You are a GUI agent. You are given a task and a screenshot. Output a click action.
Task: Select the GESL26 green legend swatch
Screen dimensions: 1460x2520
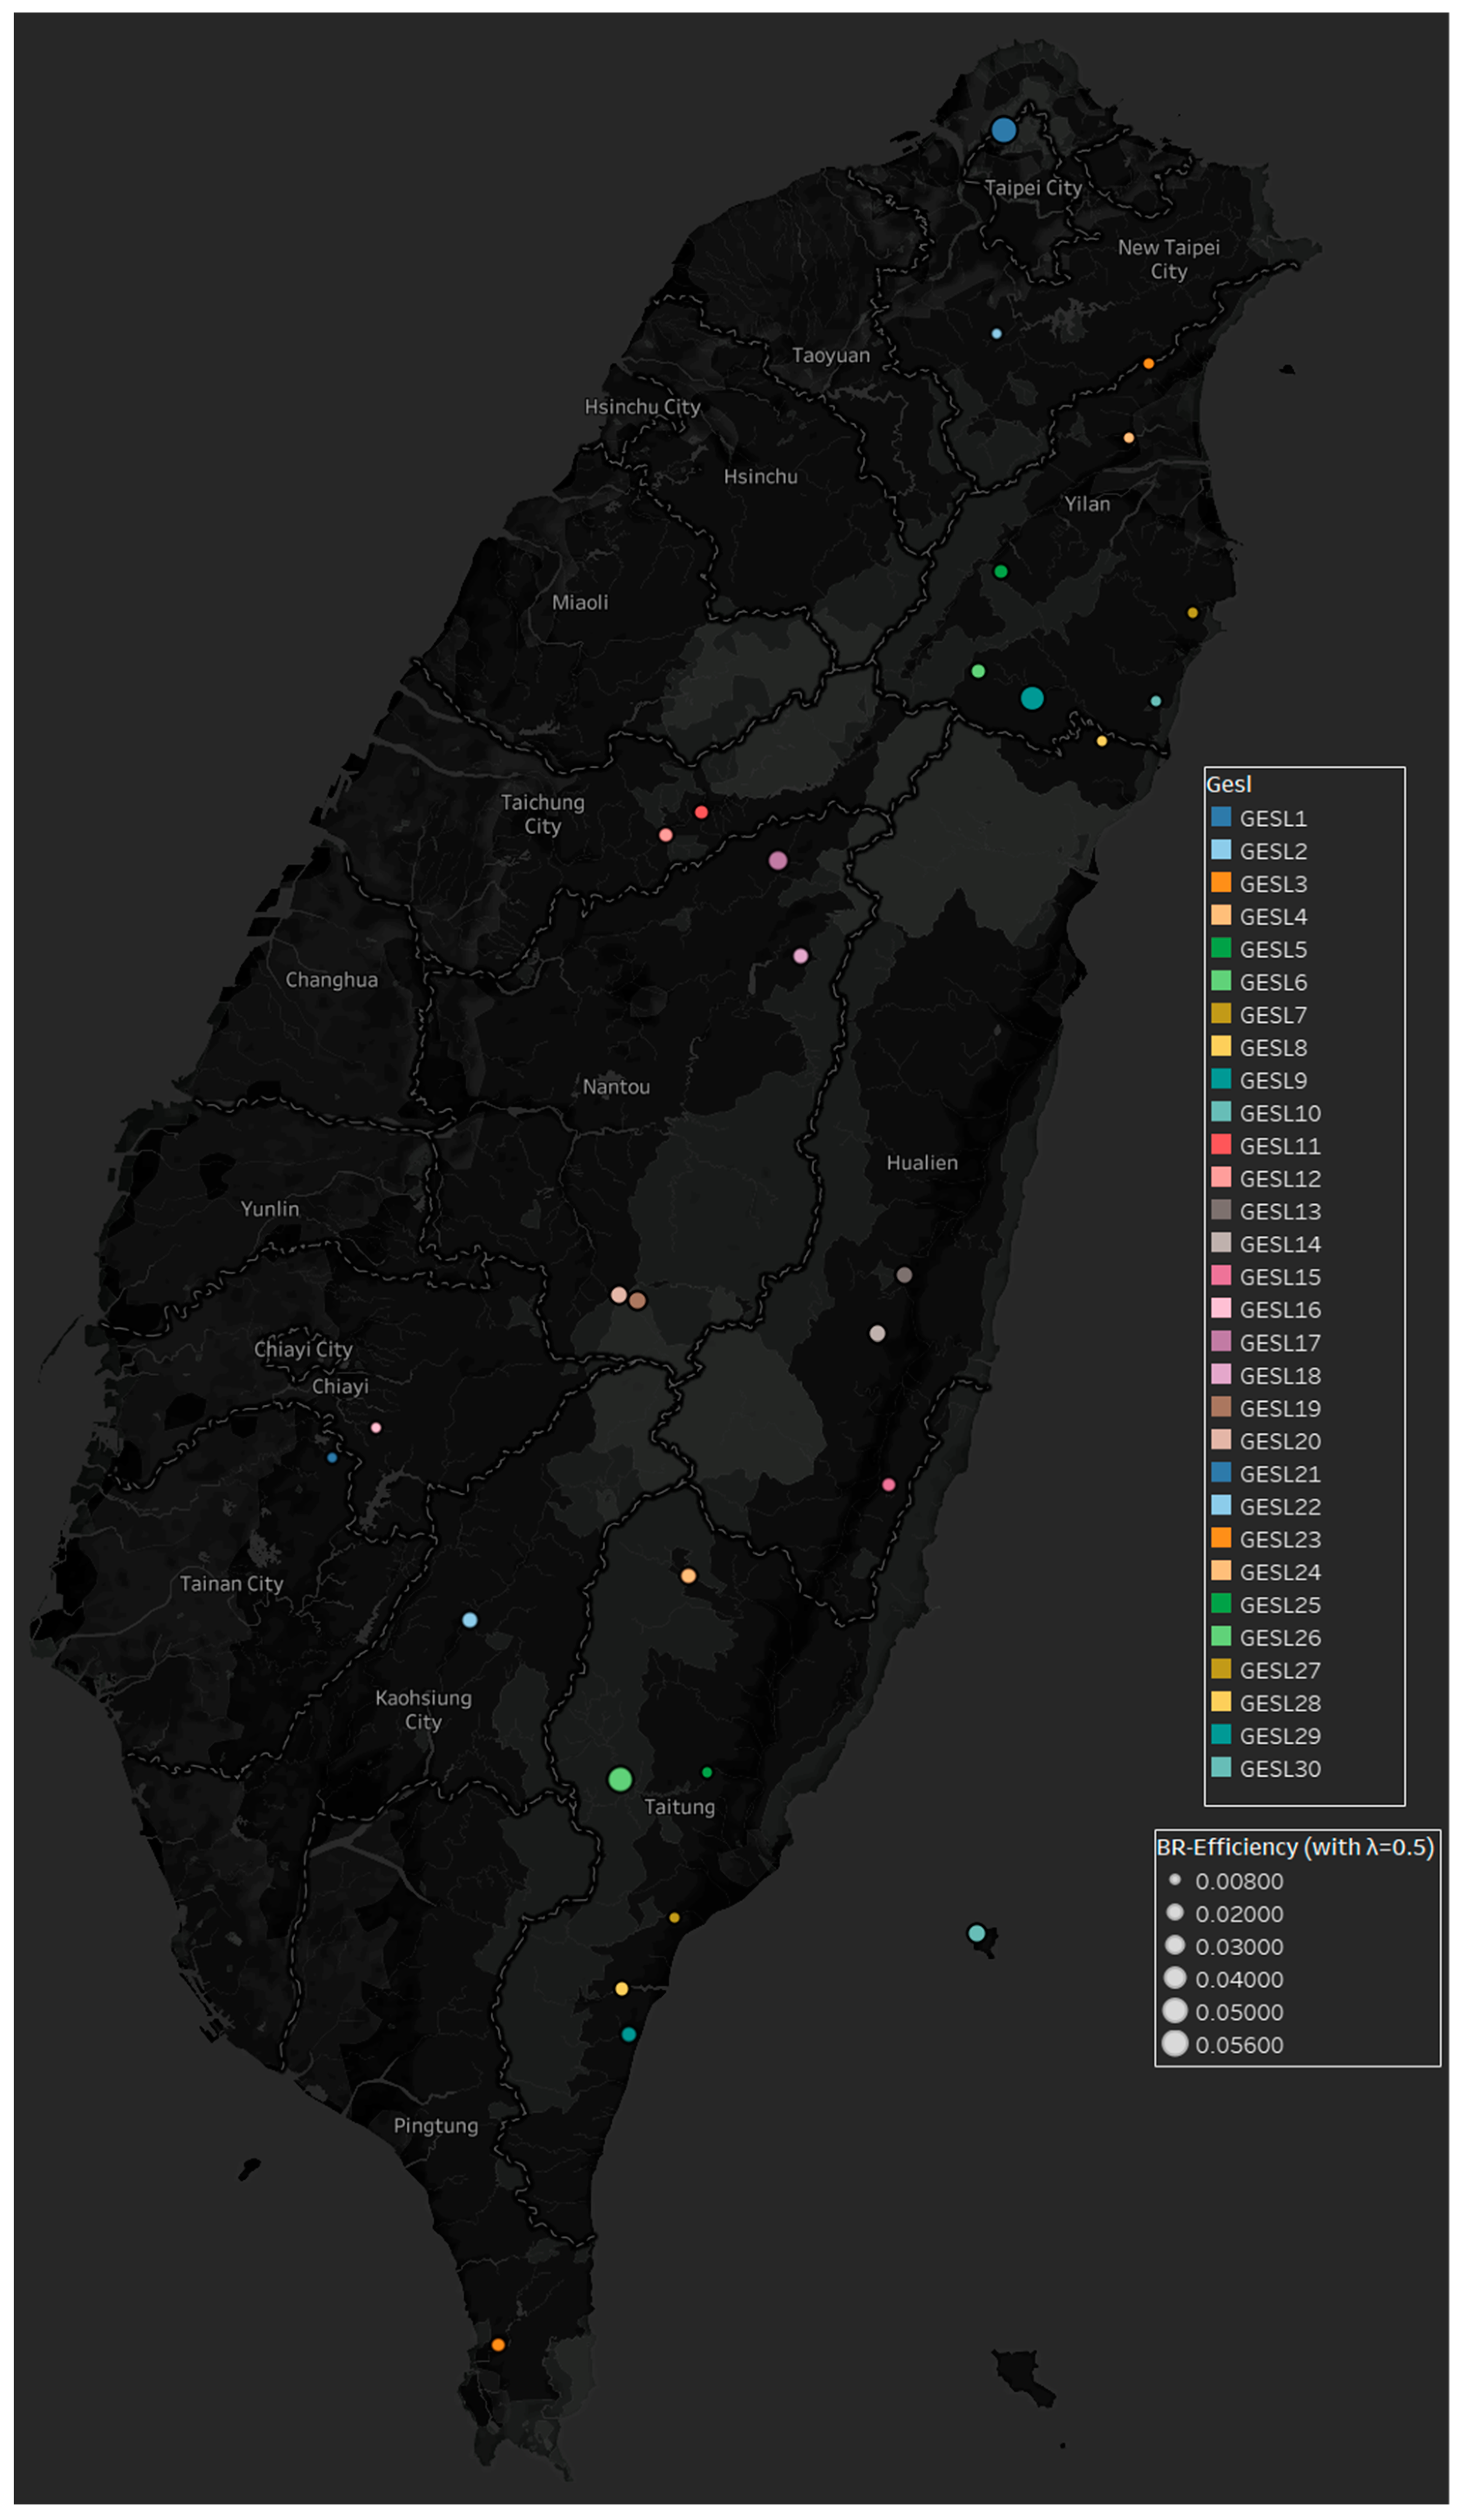[x=1220, y=1637]
